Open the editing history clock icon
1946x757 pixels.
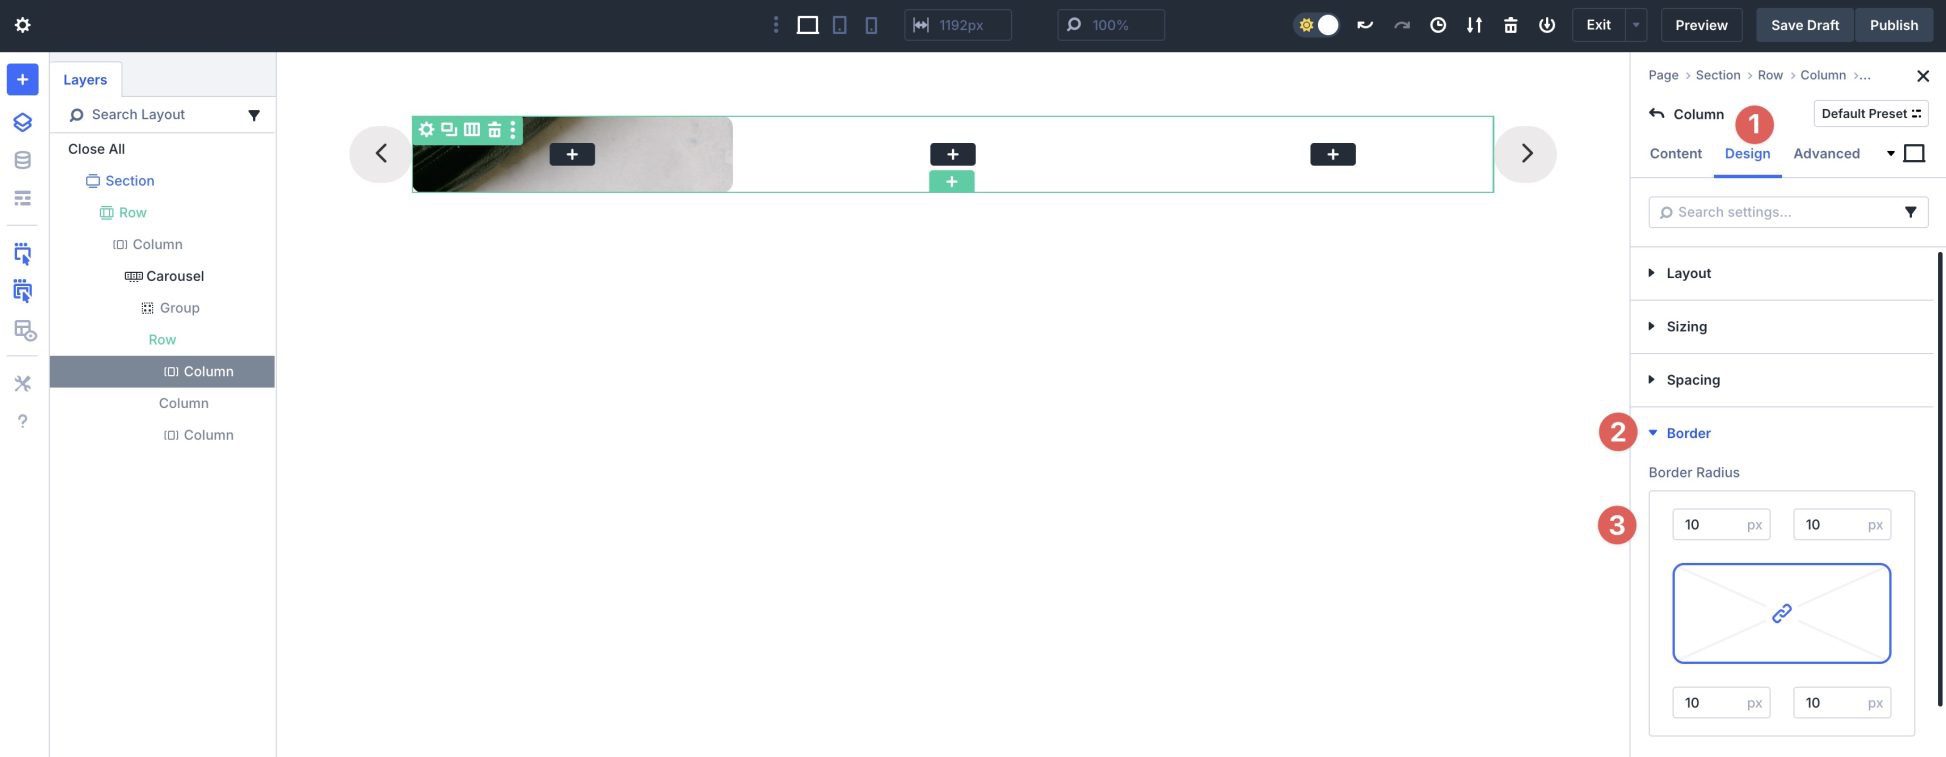pyautogui.click(x=1438, y=25)
